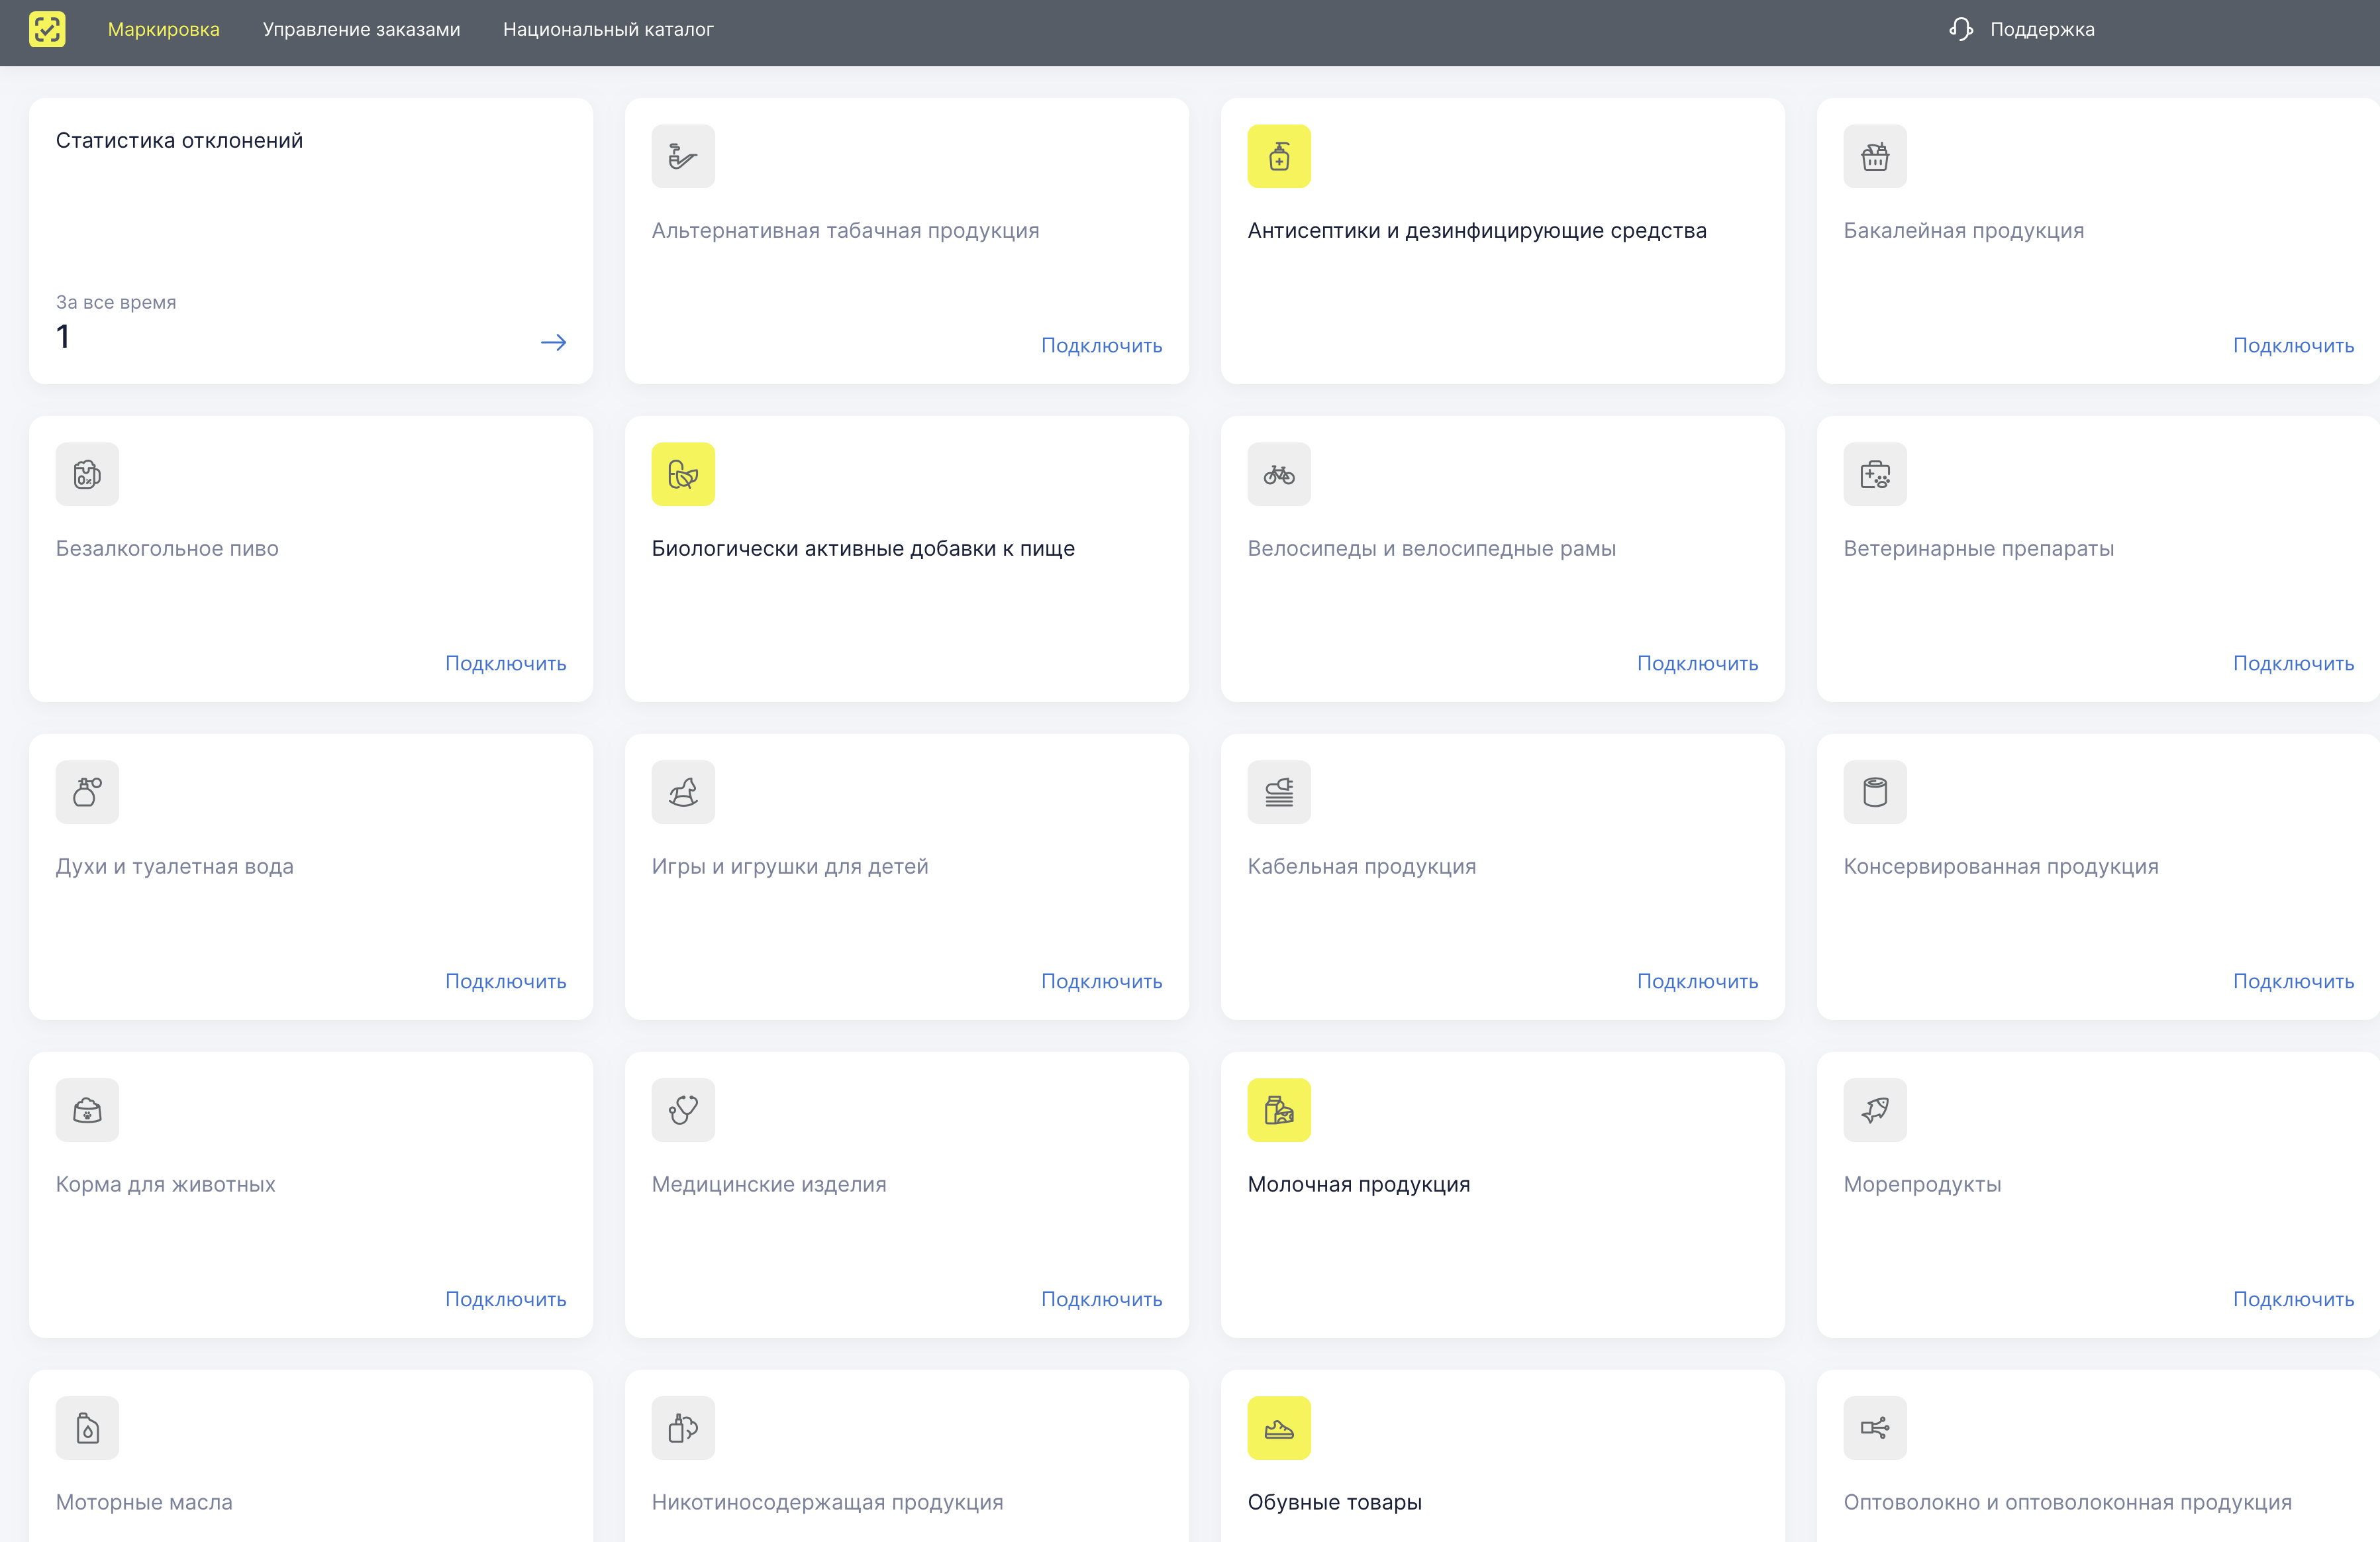This screenshot has height=1542, width=2380.
Task: Select the Никотиносодержащая продукция title
Action: (x=827, y=1503)
